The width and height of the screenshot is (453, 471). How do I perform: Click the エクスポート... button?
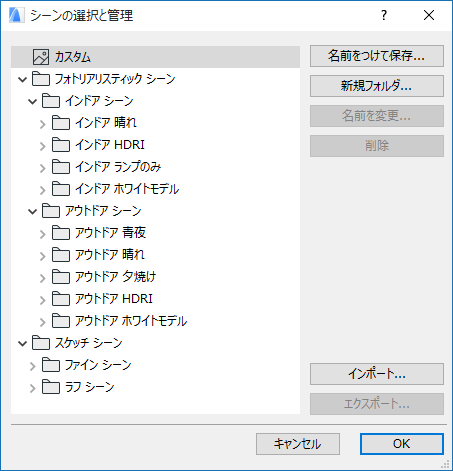pos(377,404)
